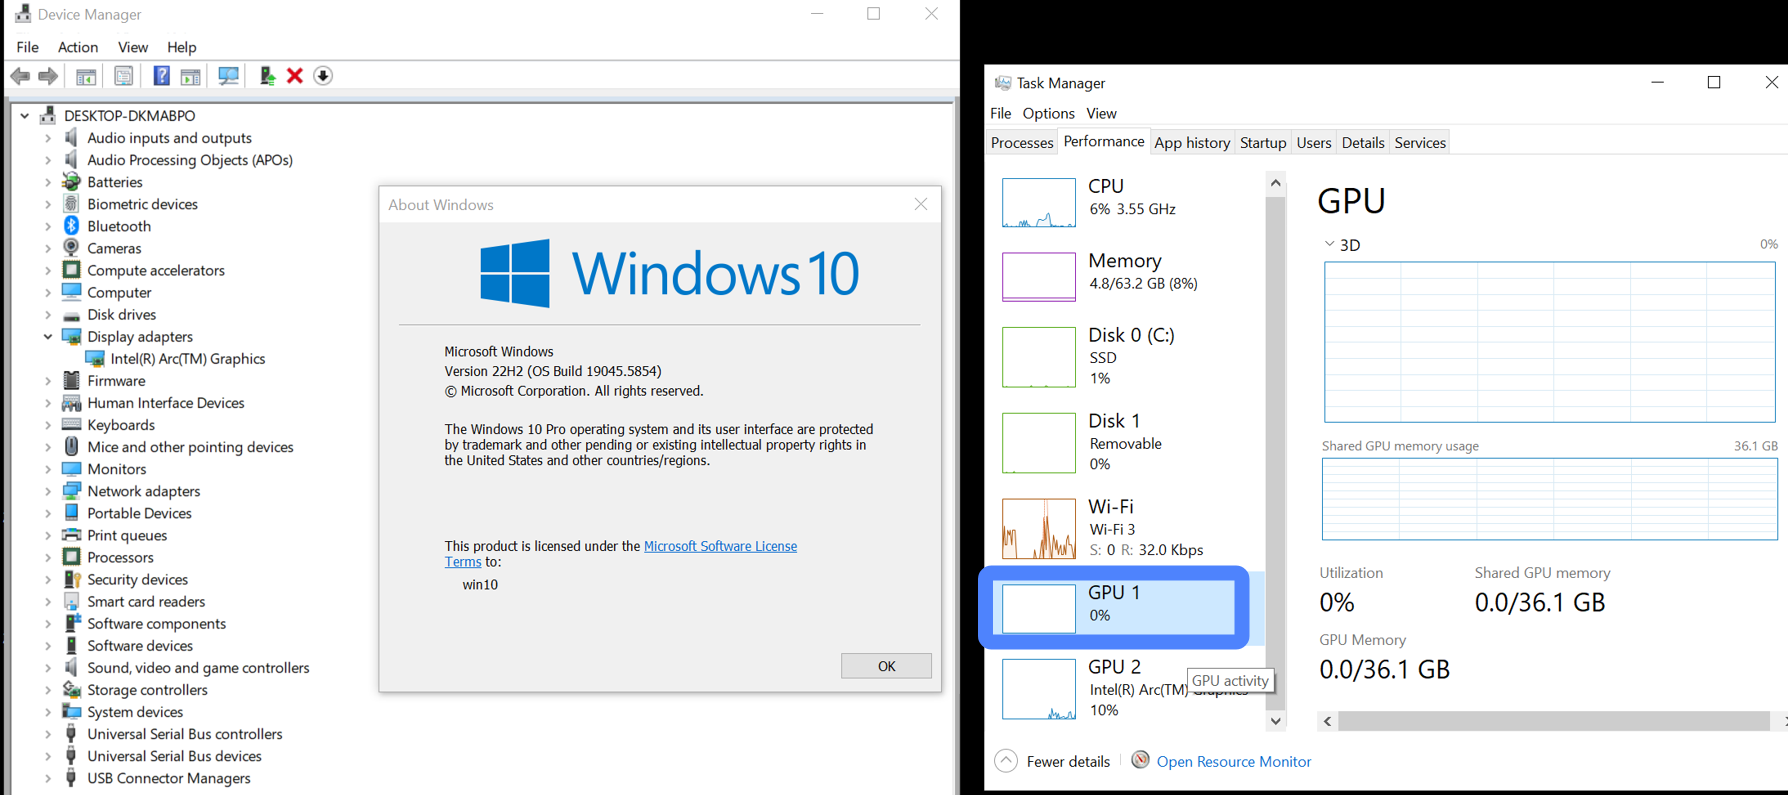Toggle the Show/Hide Action Pane toolbar icon
The image size is (1788, 795).
190,76
